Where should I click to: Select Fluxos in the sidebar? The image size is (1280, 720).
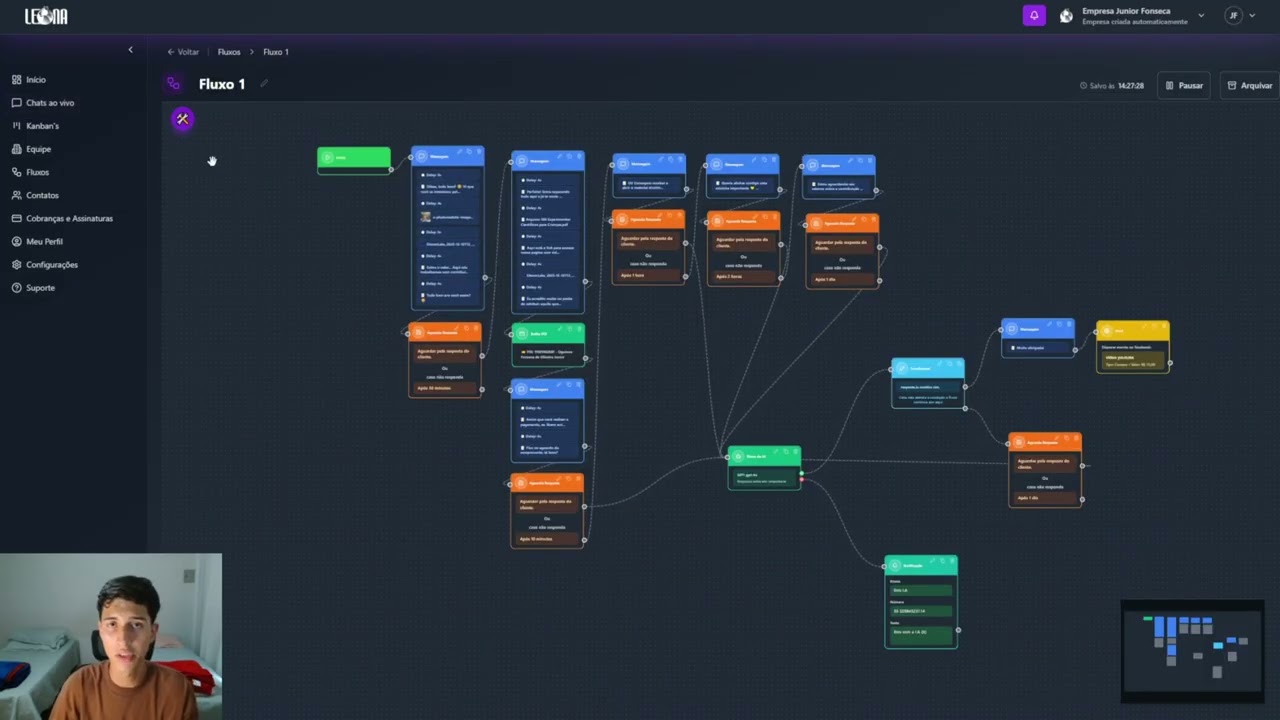click(30, 172)
